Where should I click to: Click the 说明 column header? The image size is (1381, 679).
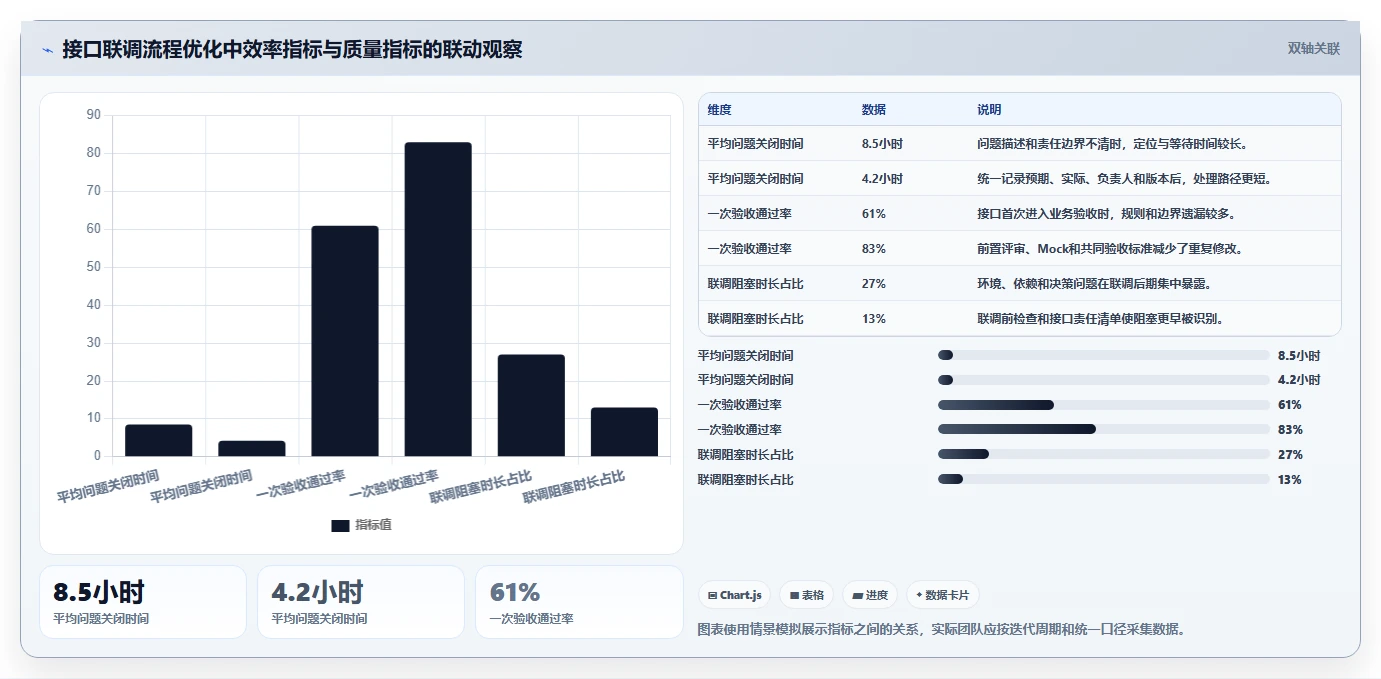tap(989, 110)
